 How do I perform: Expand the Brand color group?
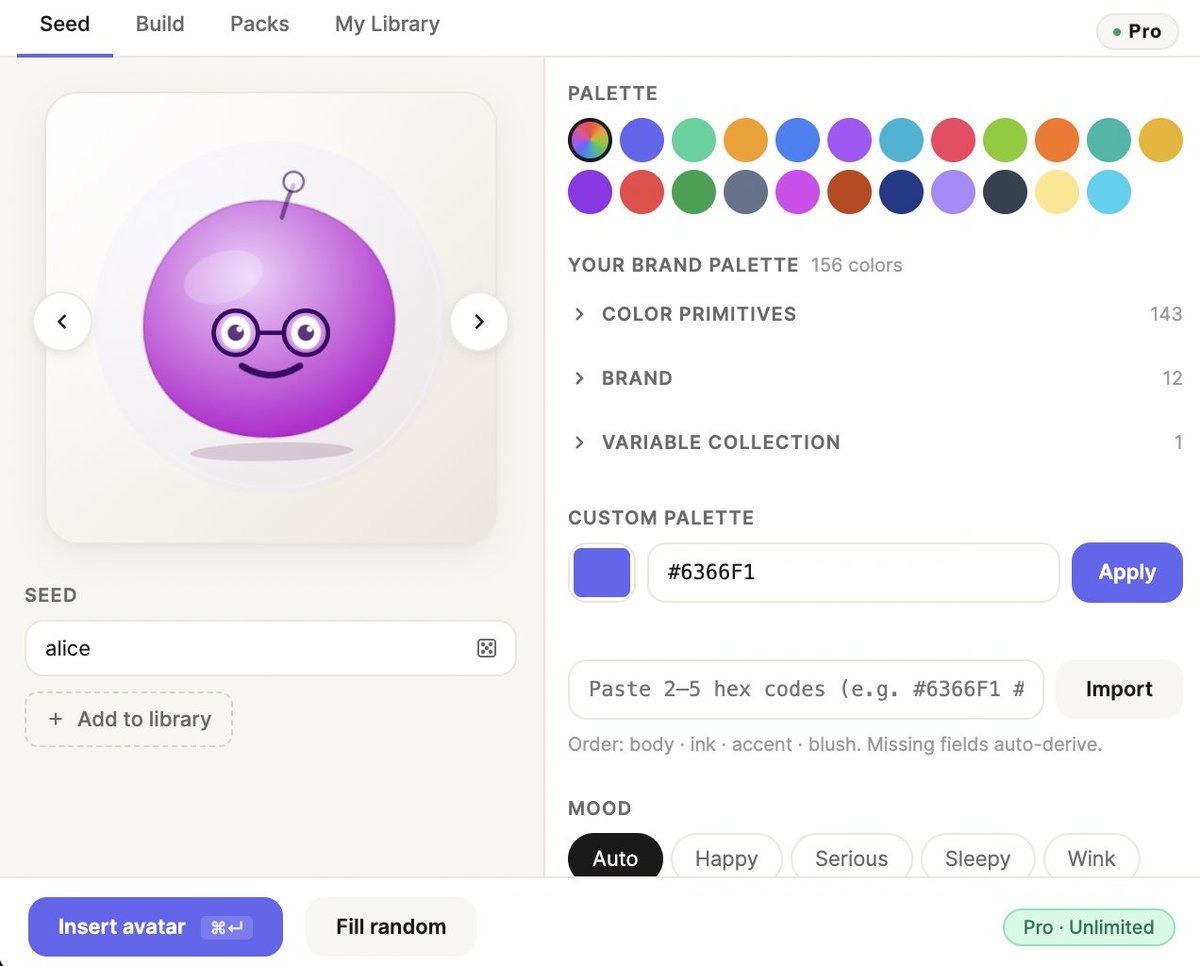875,378
